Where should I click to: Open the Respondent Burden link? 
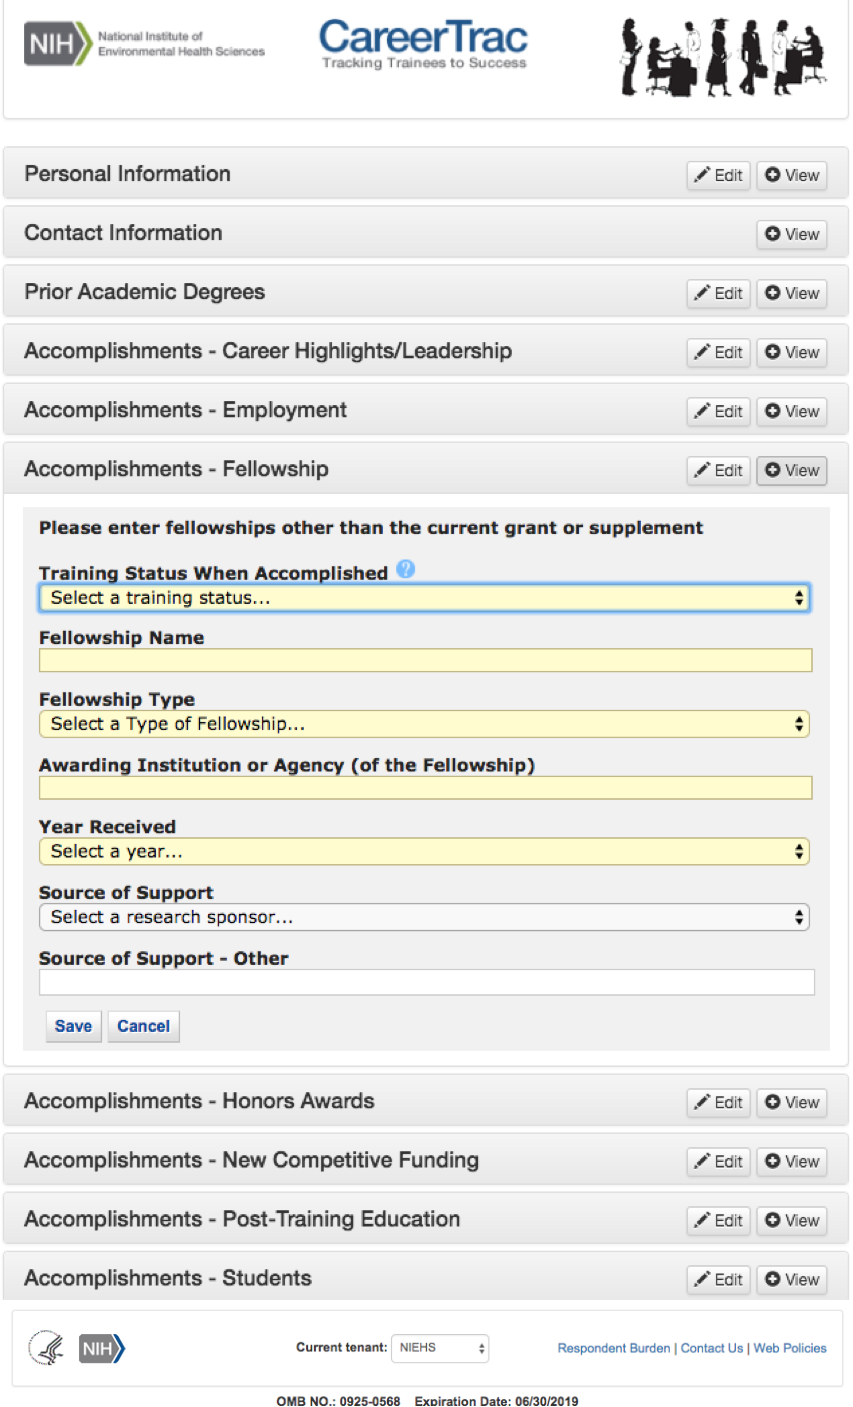point(614,1348)
